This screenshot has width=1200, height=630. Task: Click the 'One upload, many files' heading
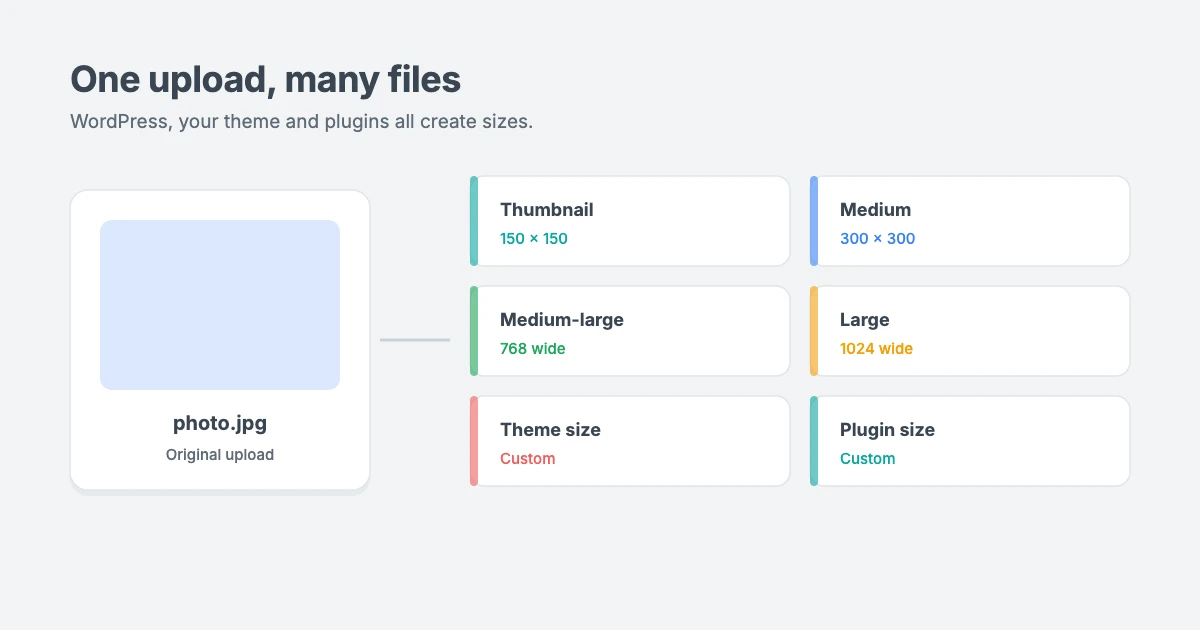tap(265, 79)
